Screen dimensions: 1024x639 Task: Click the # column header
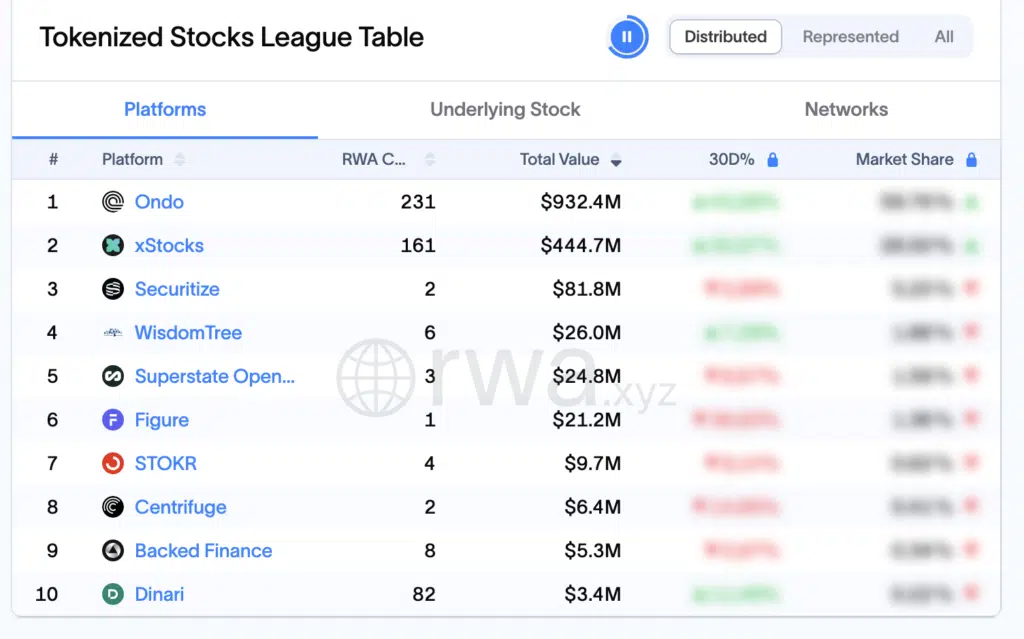(x=53, y=159)
